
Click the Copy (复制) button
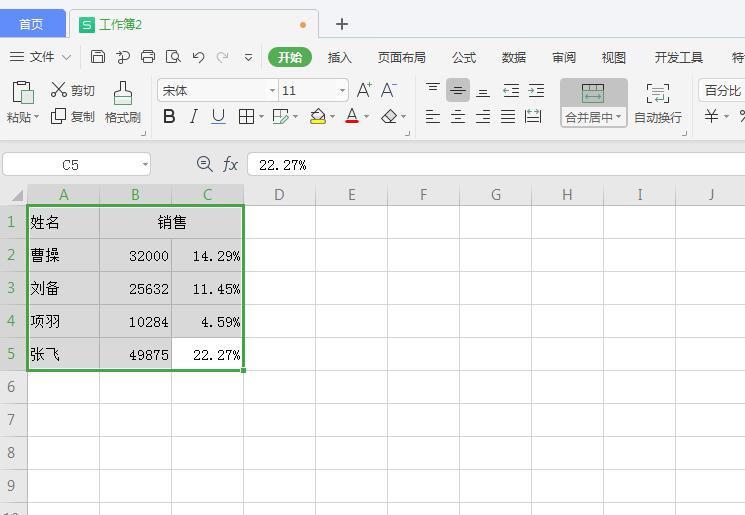73,116
